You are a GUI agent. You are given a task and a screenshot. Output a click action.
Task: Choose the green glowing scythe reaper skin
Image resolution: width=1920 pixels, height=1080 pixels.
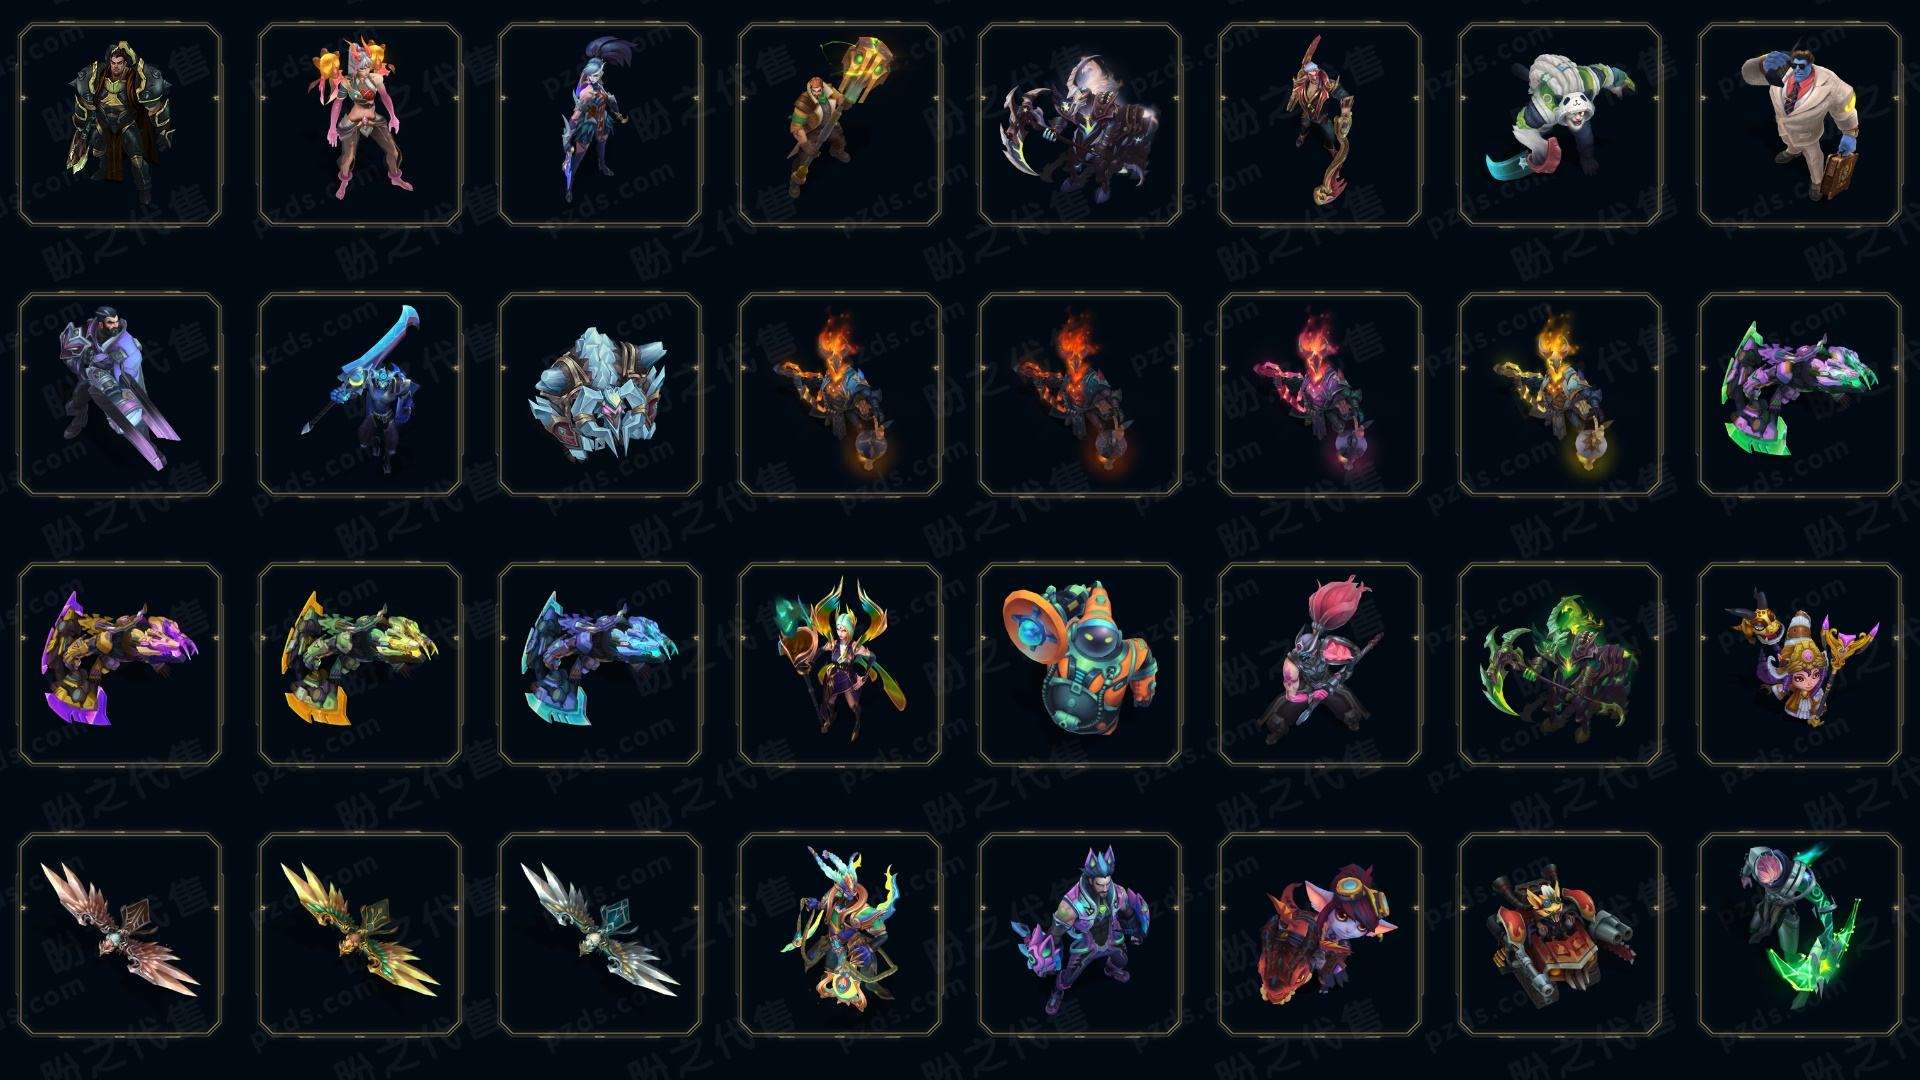[1560, 663]
